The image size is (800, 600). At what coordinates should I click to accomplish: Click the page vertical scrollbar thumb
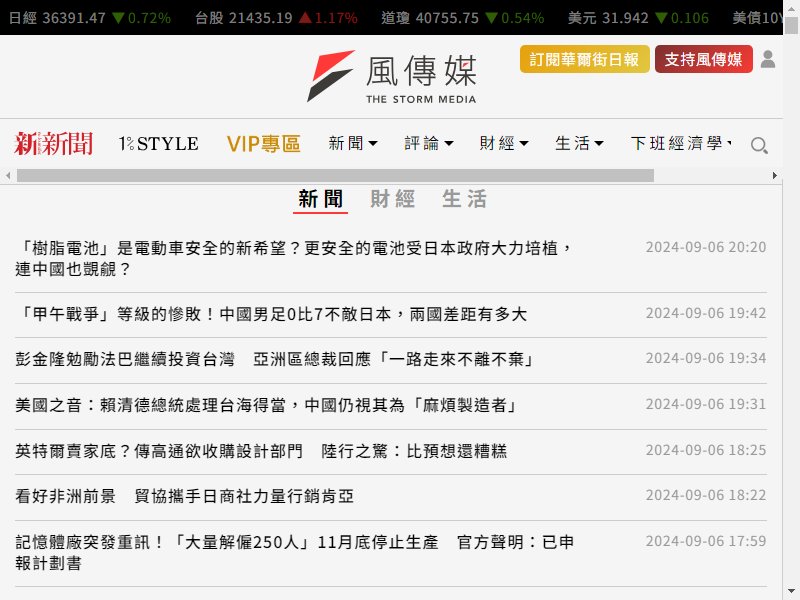coord(791,26)
